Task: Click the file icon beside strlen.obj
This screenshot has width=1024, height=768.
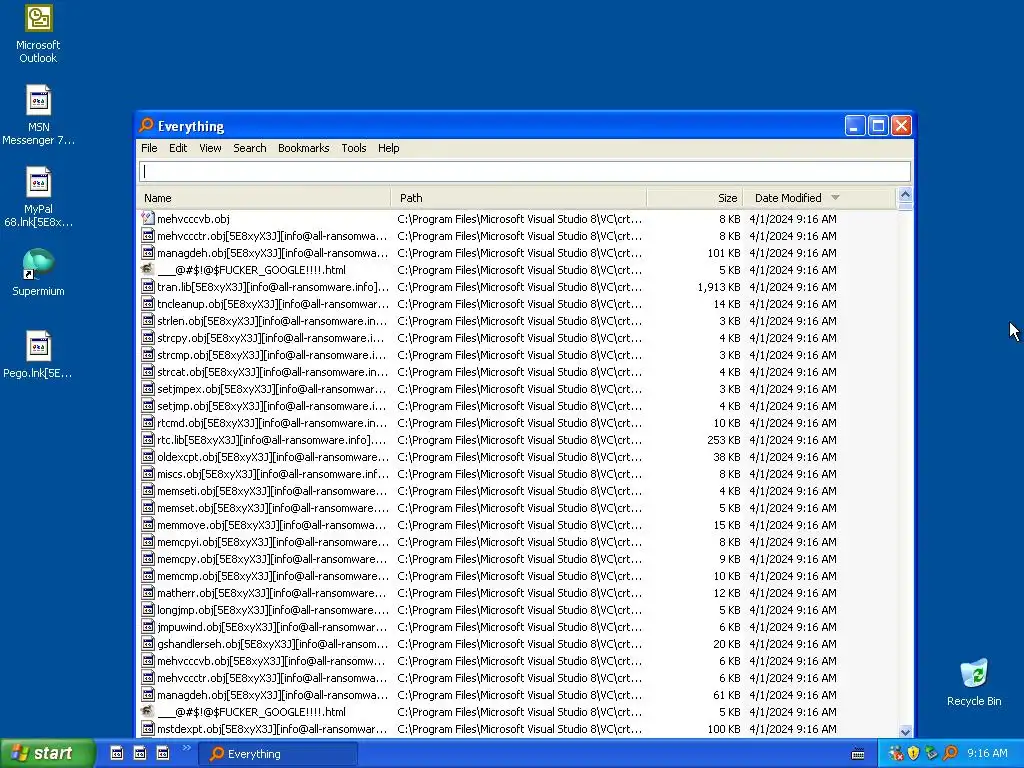Action: pyautogui.click(x=148, y=321)
